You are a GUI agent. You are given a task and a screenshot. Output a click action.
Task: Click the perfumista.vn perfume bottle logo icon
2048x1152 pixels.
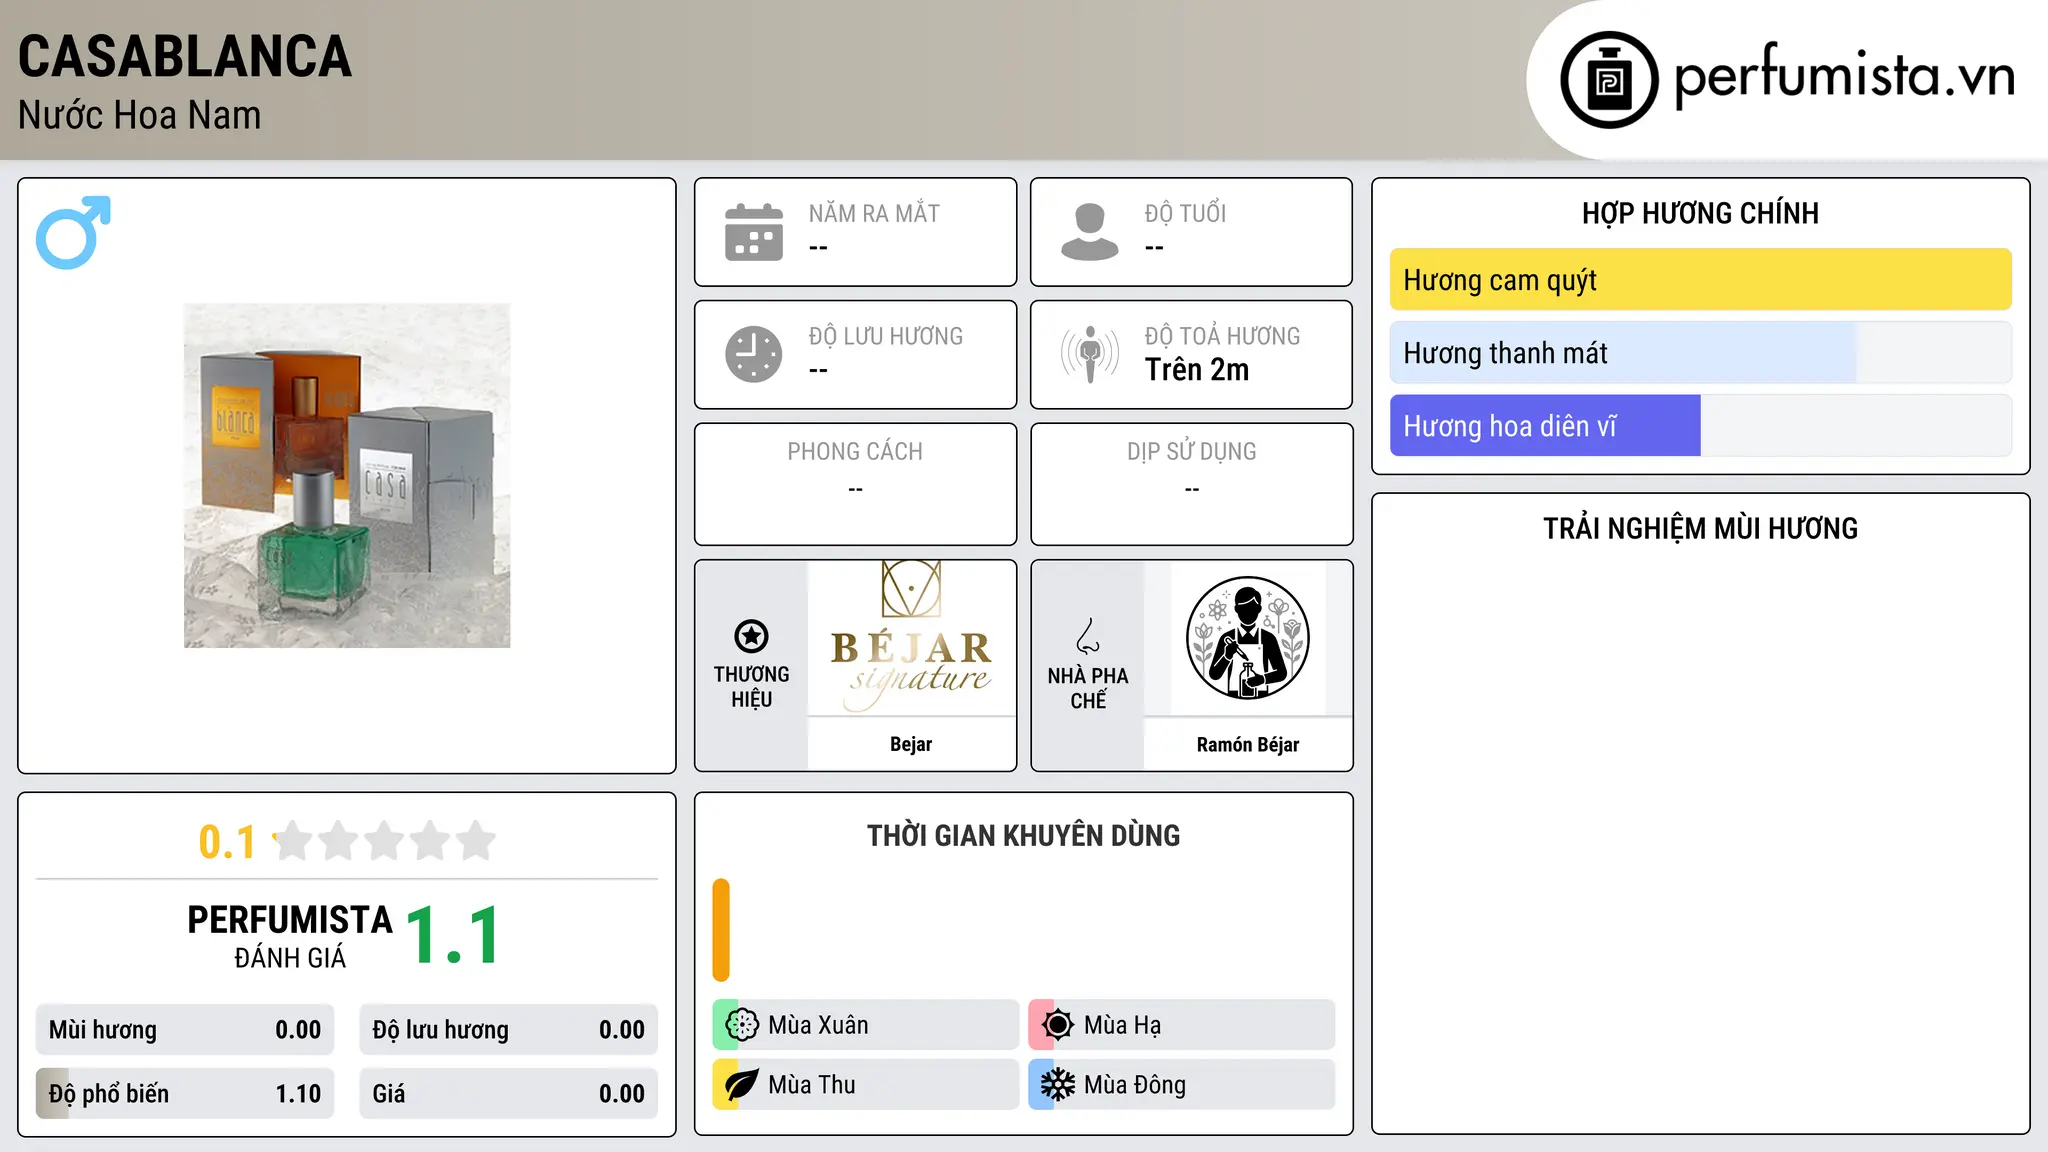1609,80
